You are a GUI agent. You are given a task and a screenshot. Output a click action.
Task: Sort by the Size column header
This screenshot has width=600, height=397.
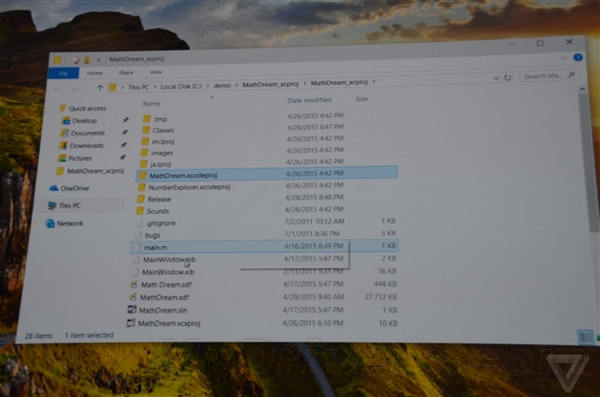click(362, 99)
